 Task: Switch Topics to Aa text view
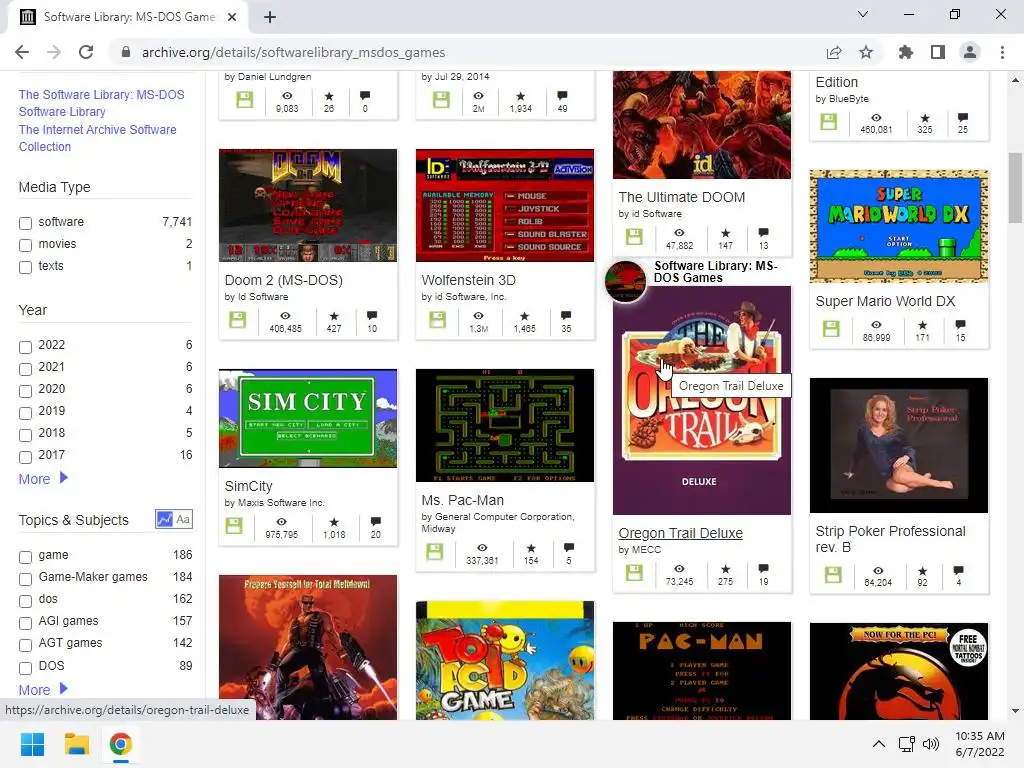pos(184,519)
